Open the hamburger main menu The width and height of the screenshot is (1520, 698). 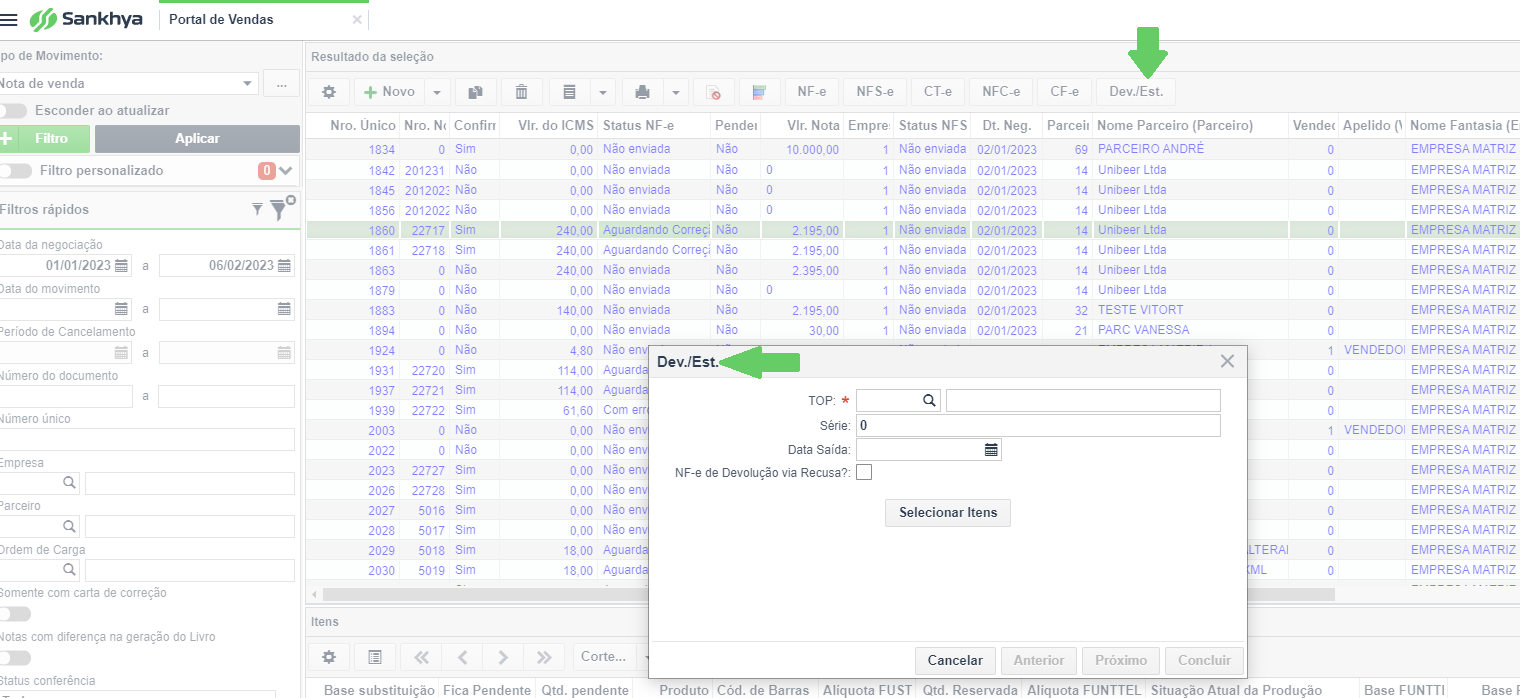tap(9, 19)
